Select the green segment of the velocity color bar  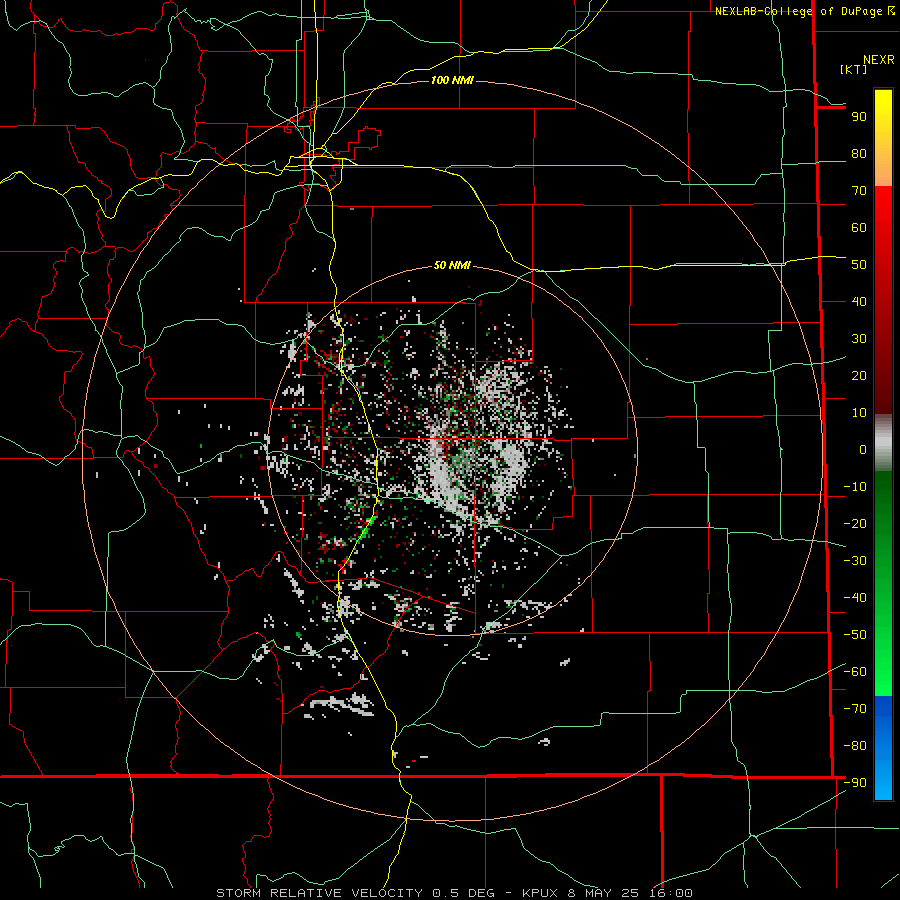click(x=883, y=583)
